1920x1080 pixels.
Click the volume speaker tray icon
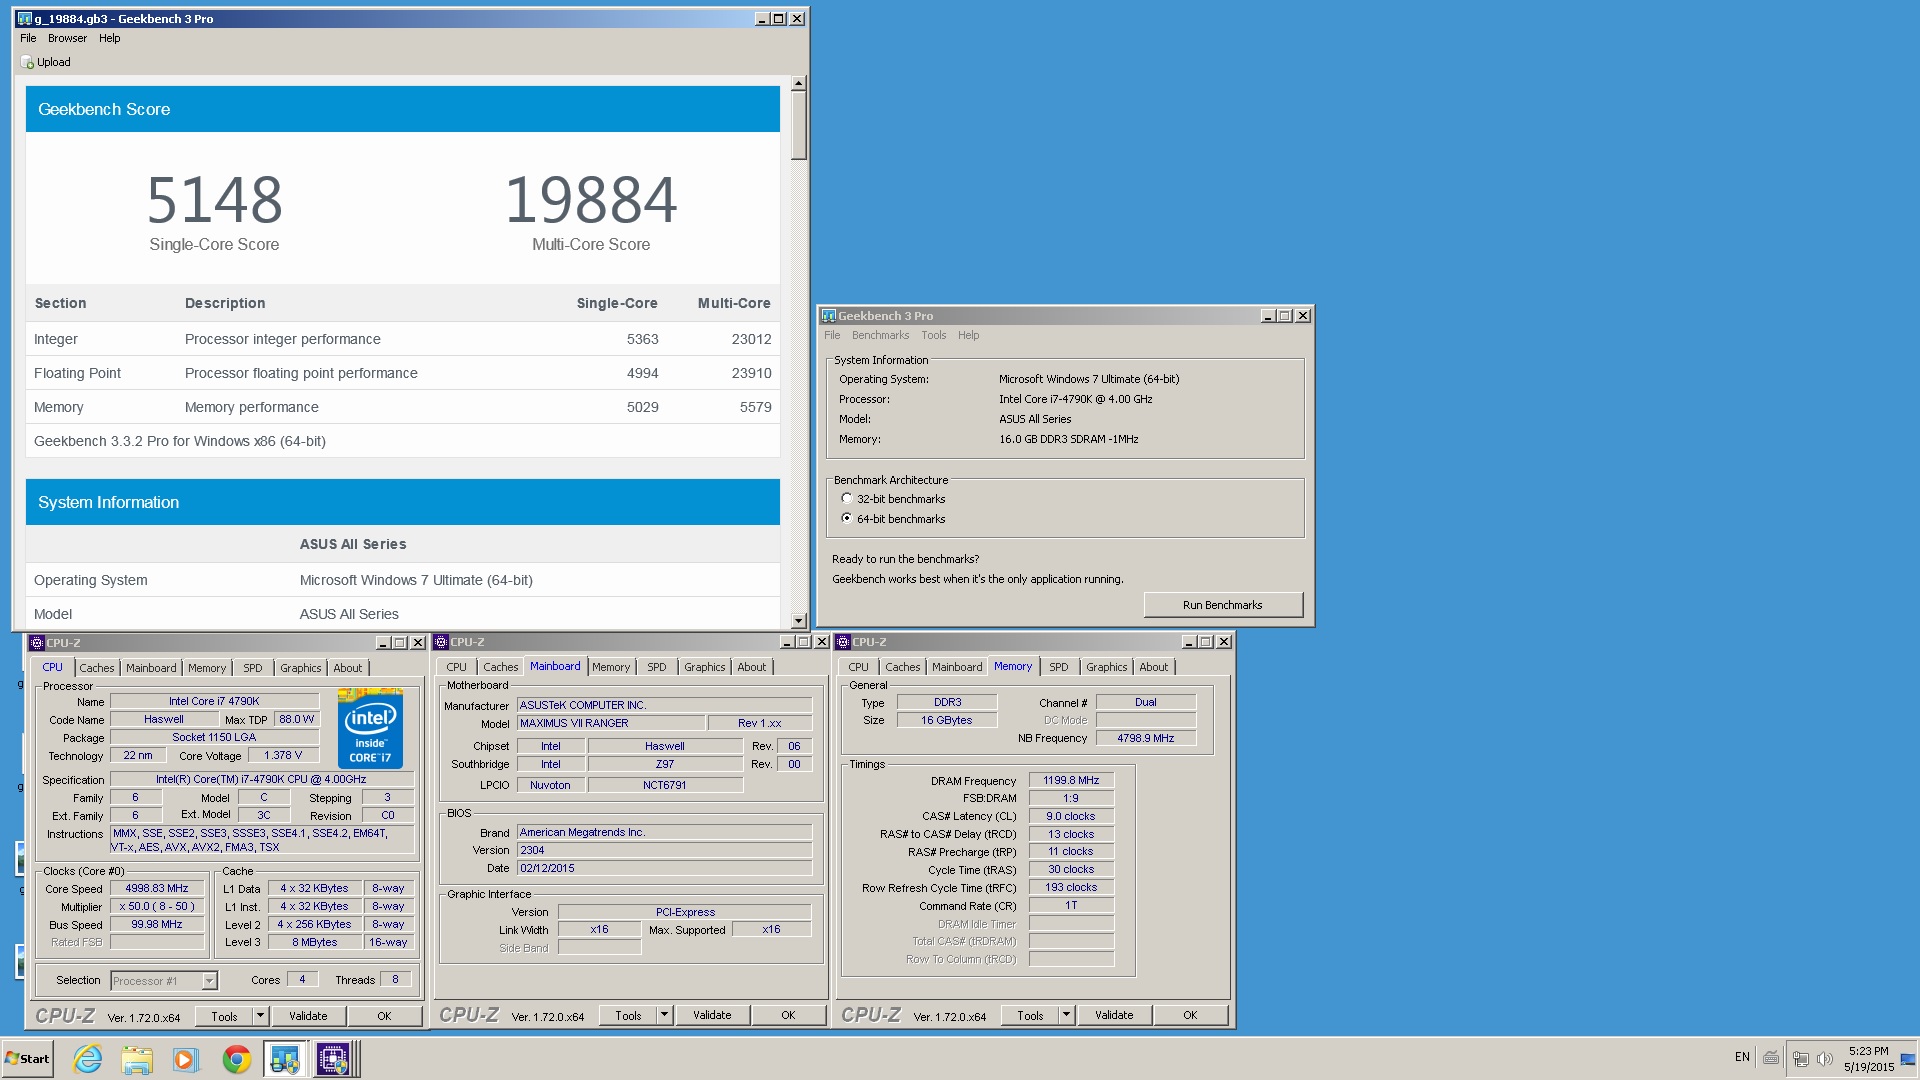(1825, 1059)
